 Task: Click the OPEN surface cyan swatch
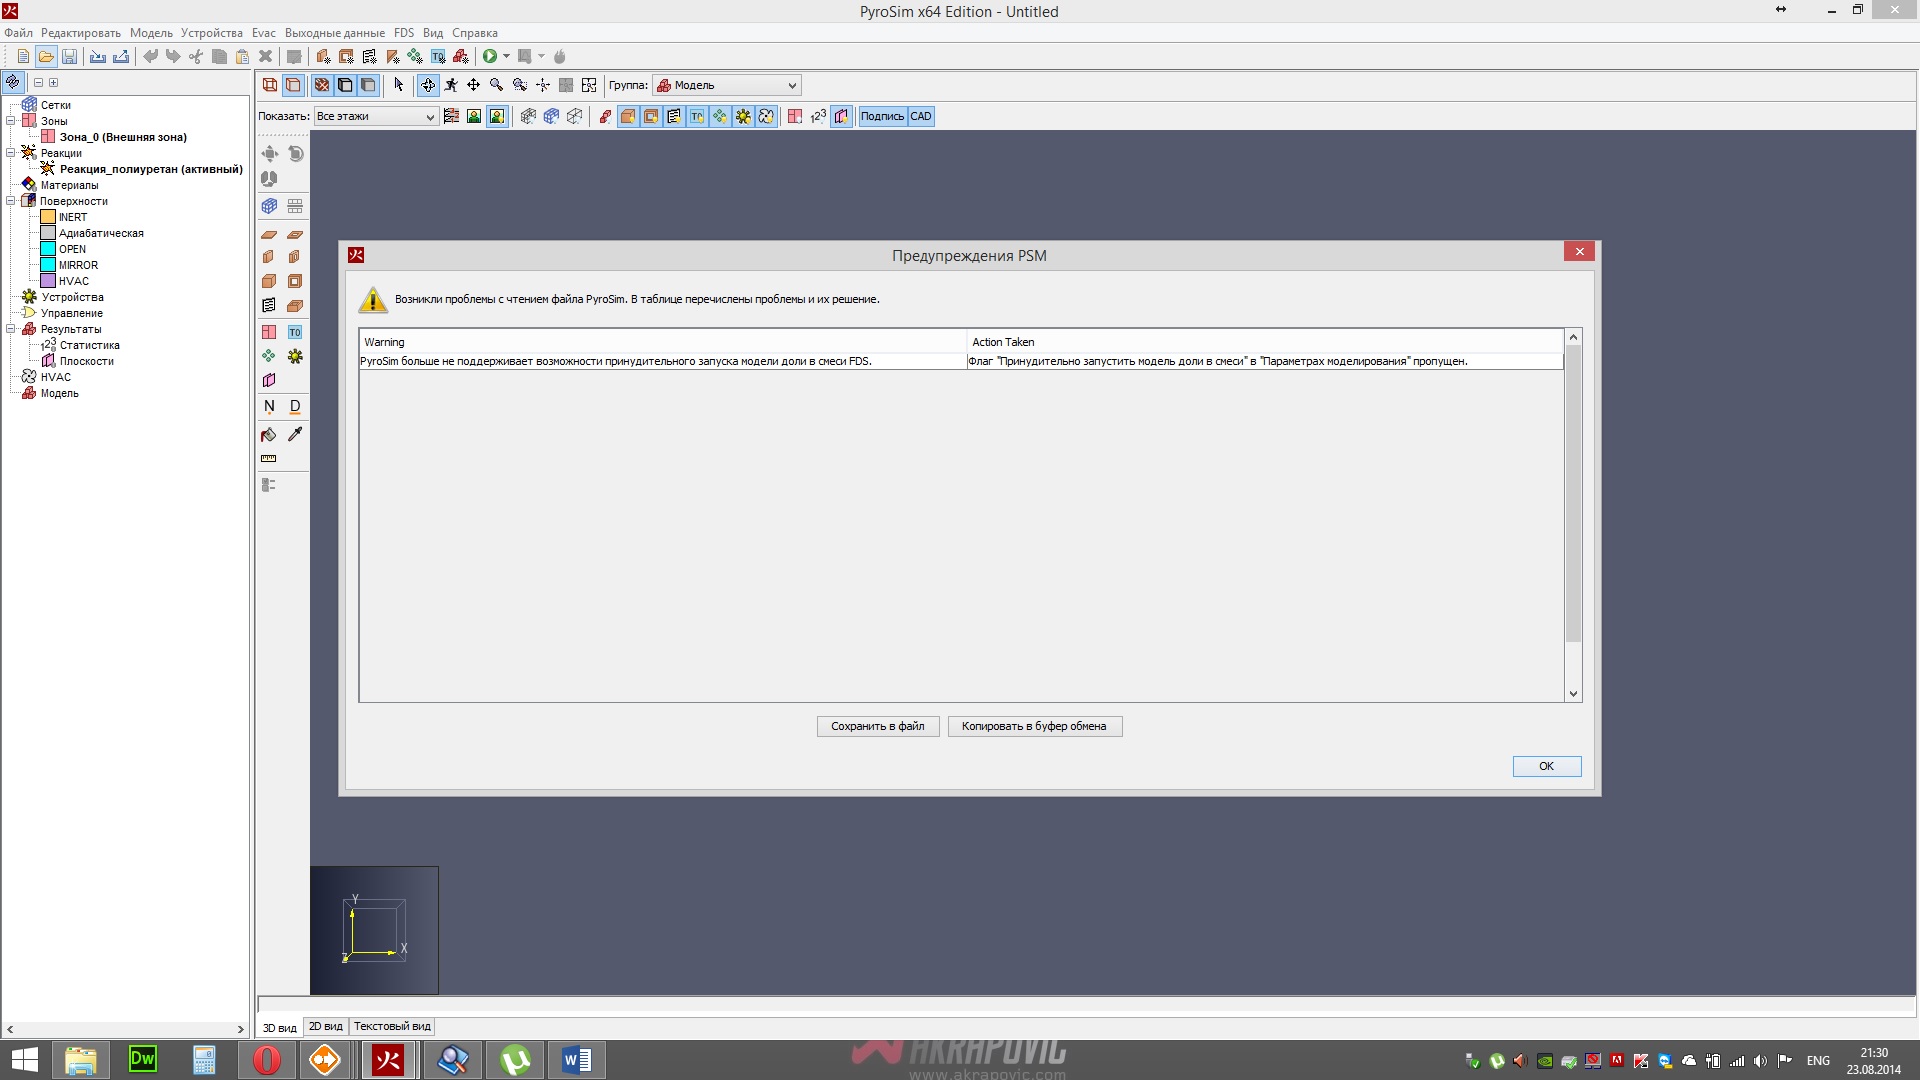coord(48,249)
